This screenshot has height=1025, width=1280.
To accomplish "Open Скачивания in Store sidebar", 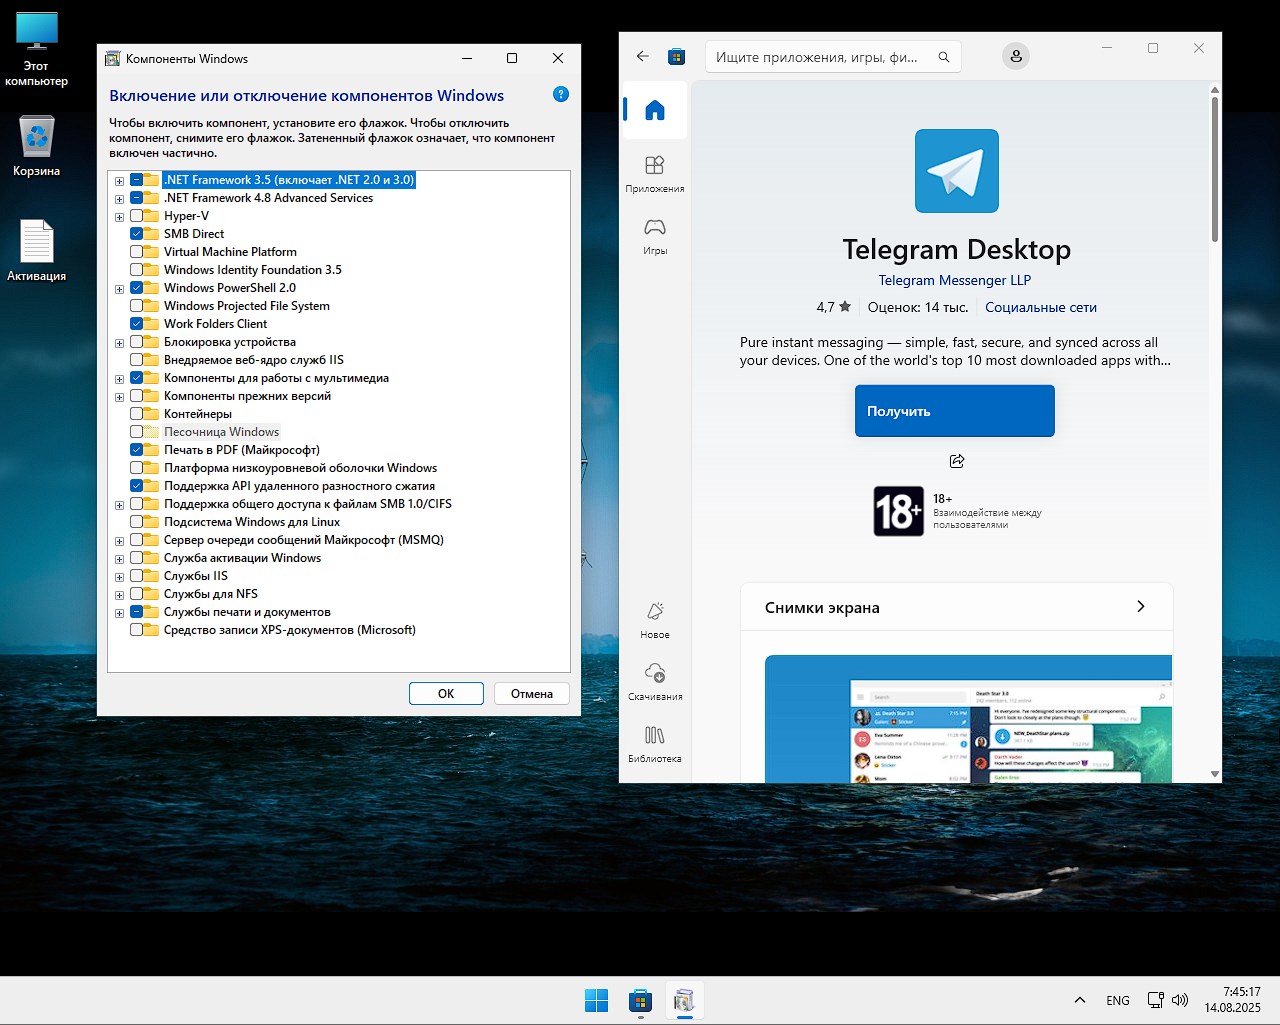I will click(x=655, y=682).
